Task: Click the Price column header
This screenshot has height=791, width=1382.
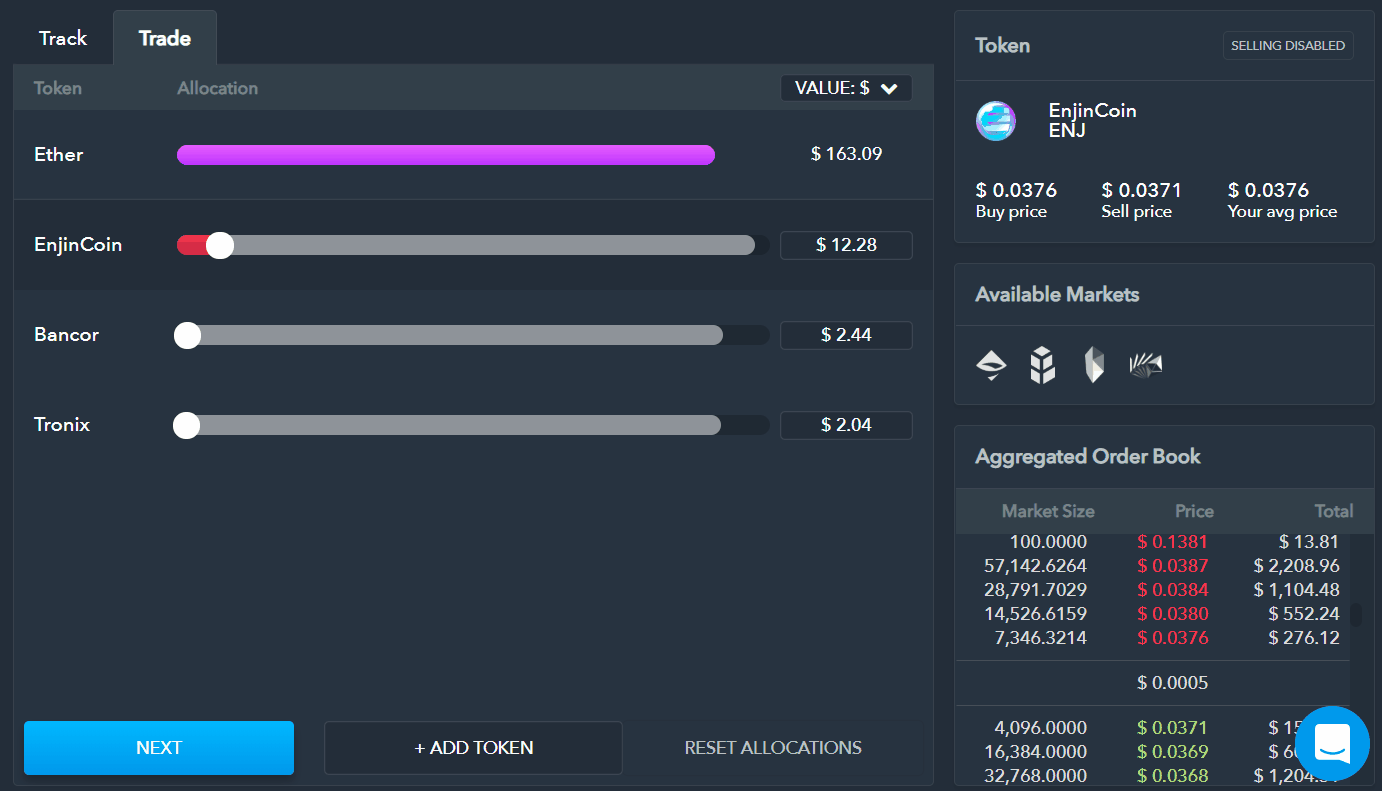Action: (1194, 511)
